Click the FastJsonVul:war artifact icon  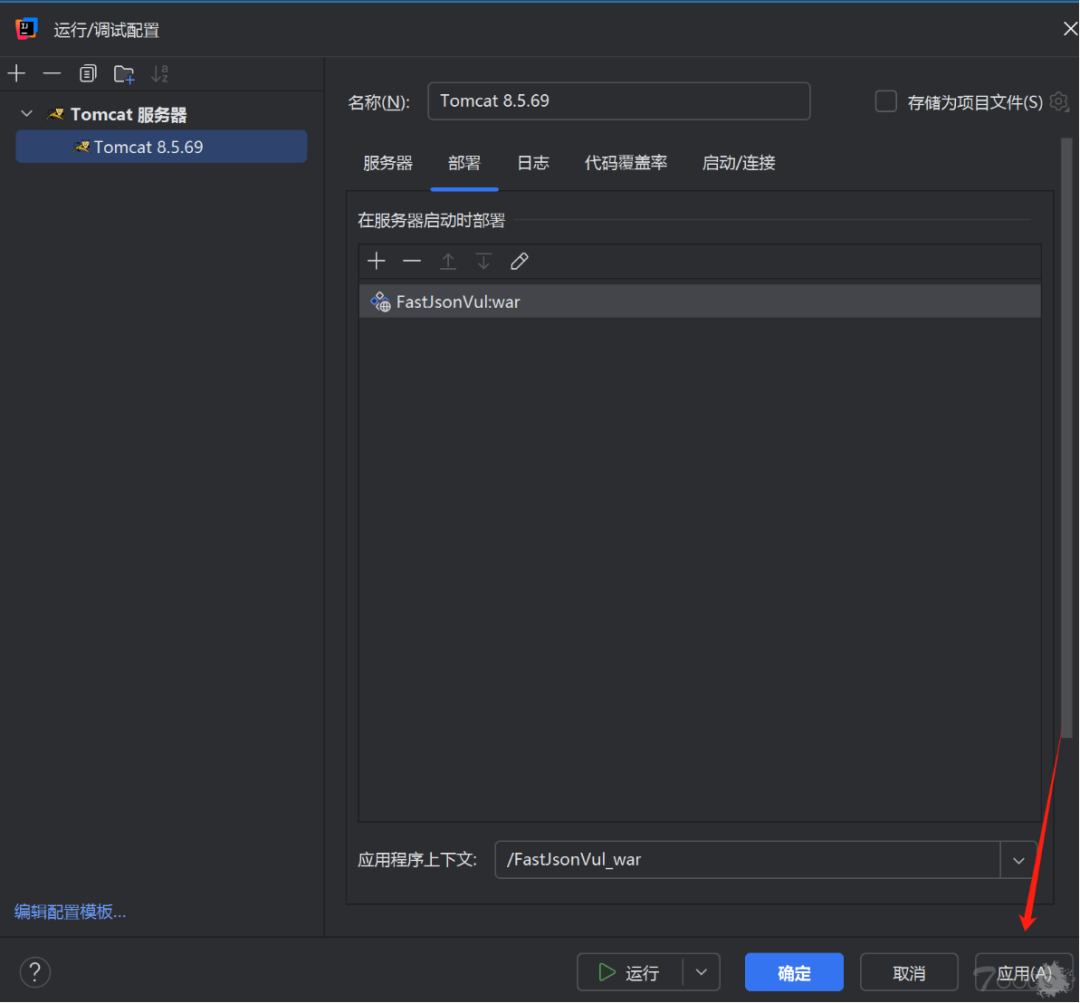[380, 302]
